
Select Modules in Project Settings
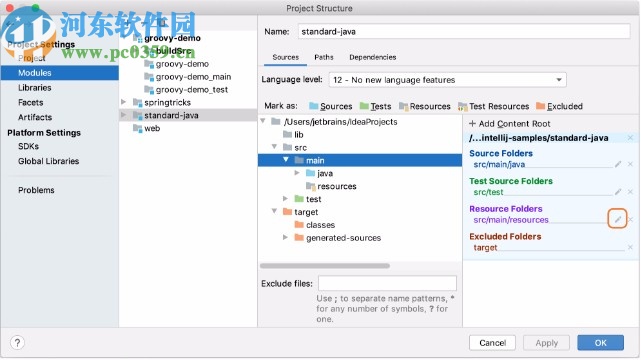[x=60, y=73]
